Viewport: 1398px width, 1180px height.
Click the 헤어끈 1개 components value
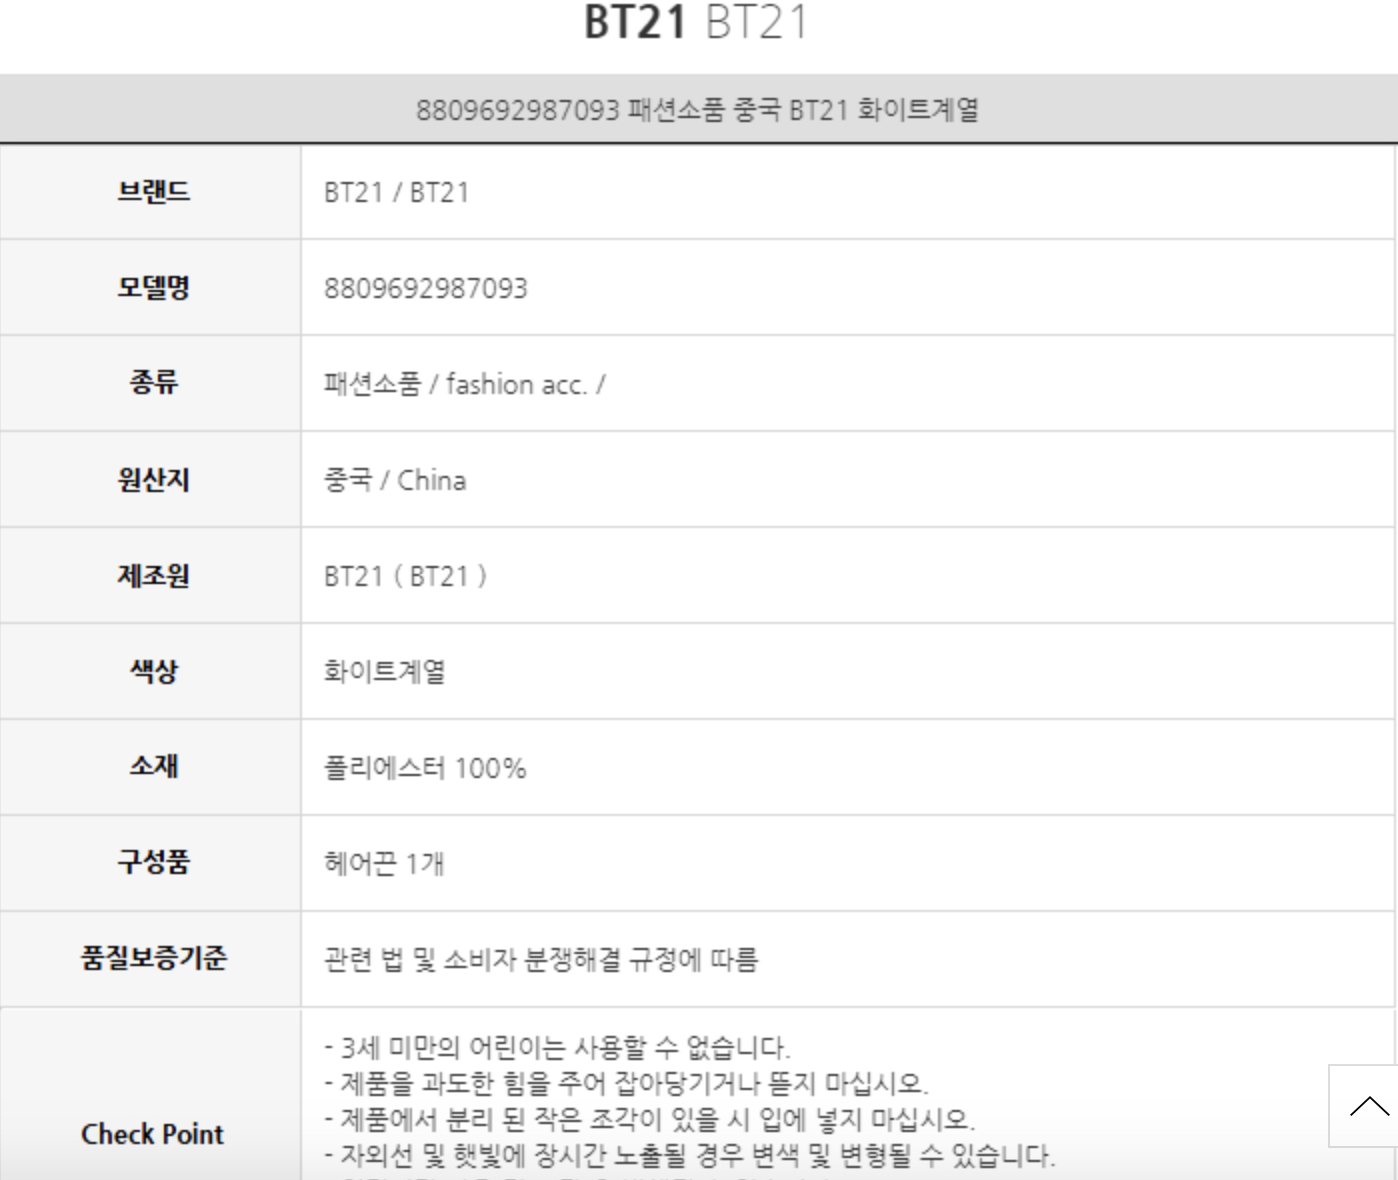coord(384,863)
